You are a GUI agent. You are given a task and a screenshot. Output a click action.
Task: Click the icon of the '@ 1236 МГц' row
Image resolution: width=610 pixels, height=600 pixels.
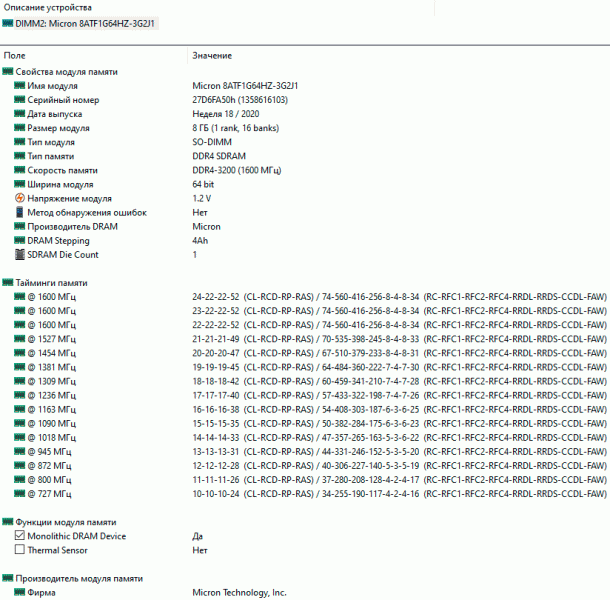(x=19, y=395)
